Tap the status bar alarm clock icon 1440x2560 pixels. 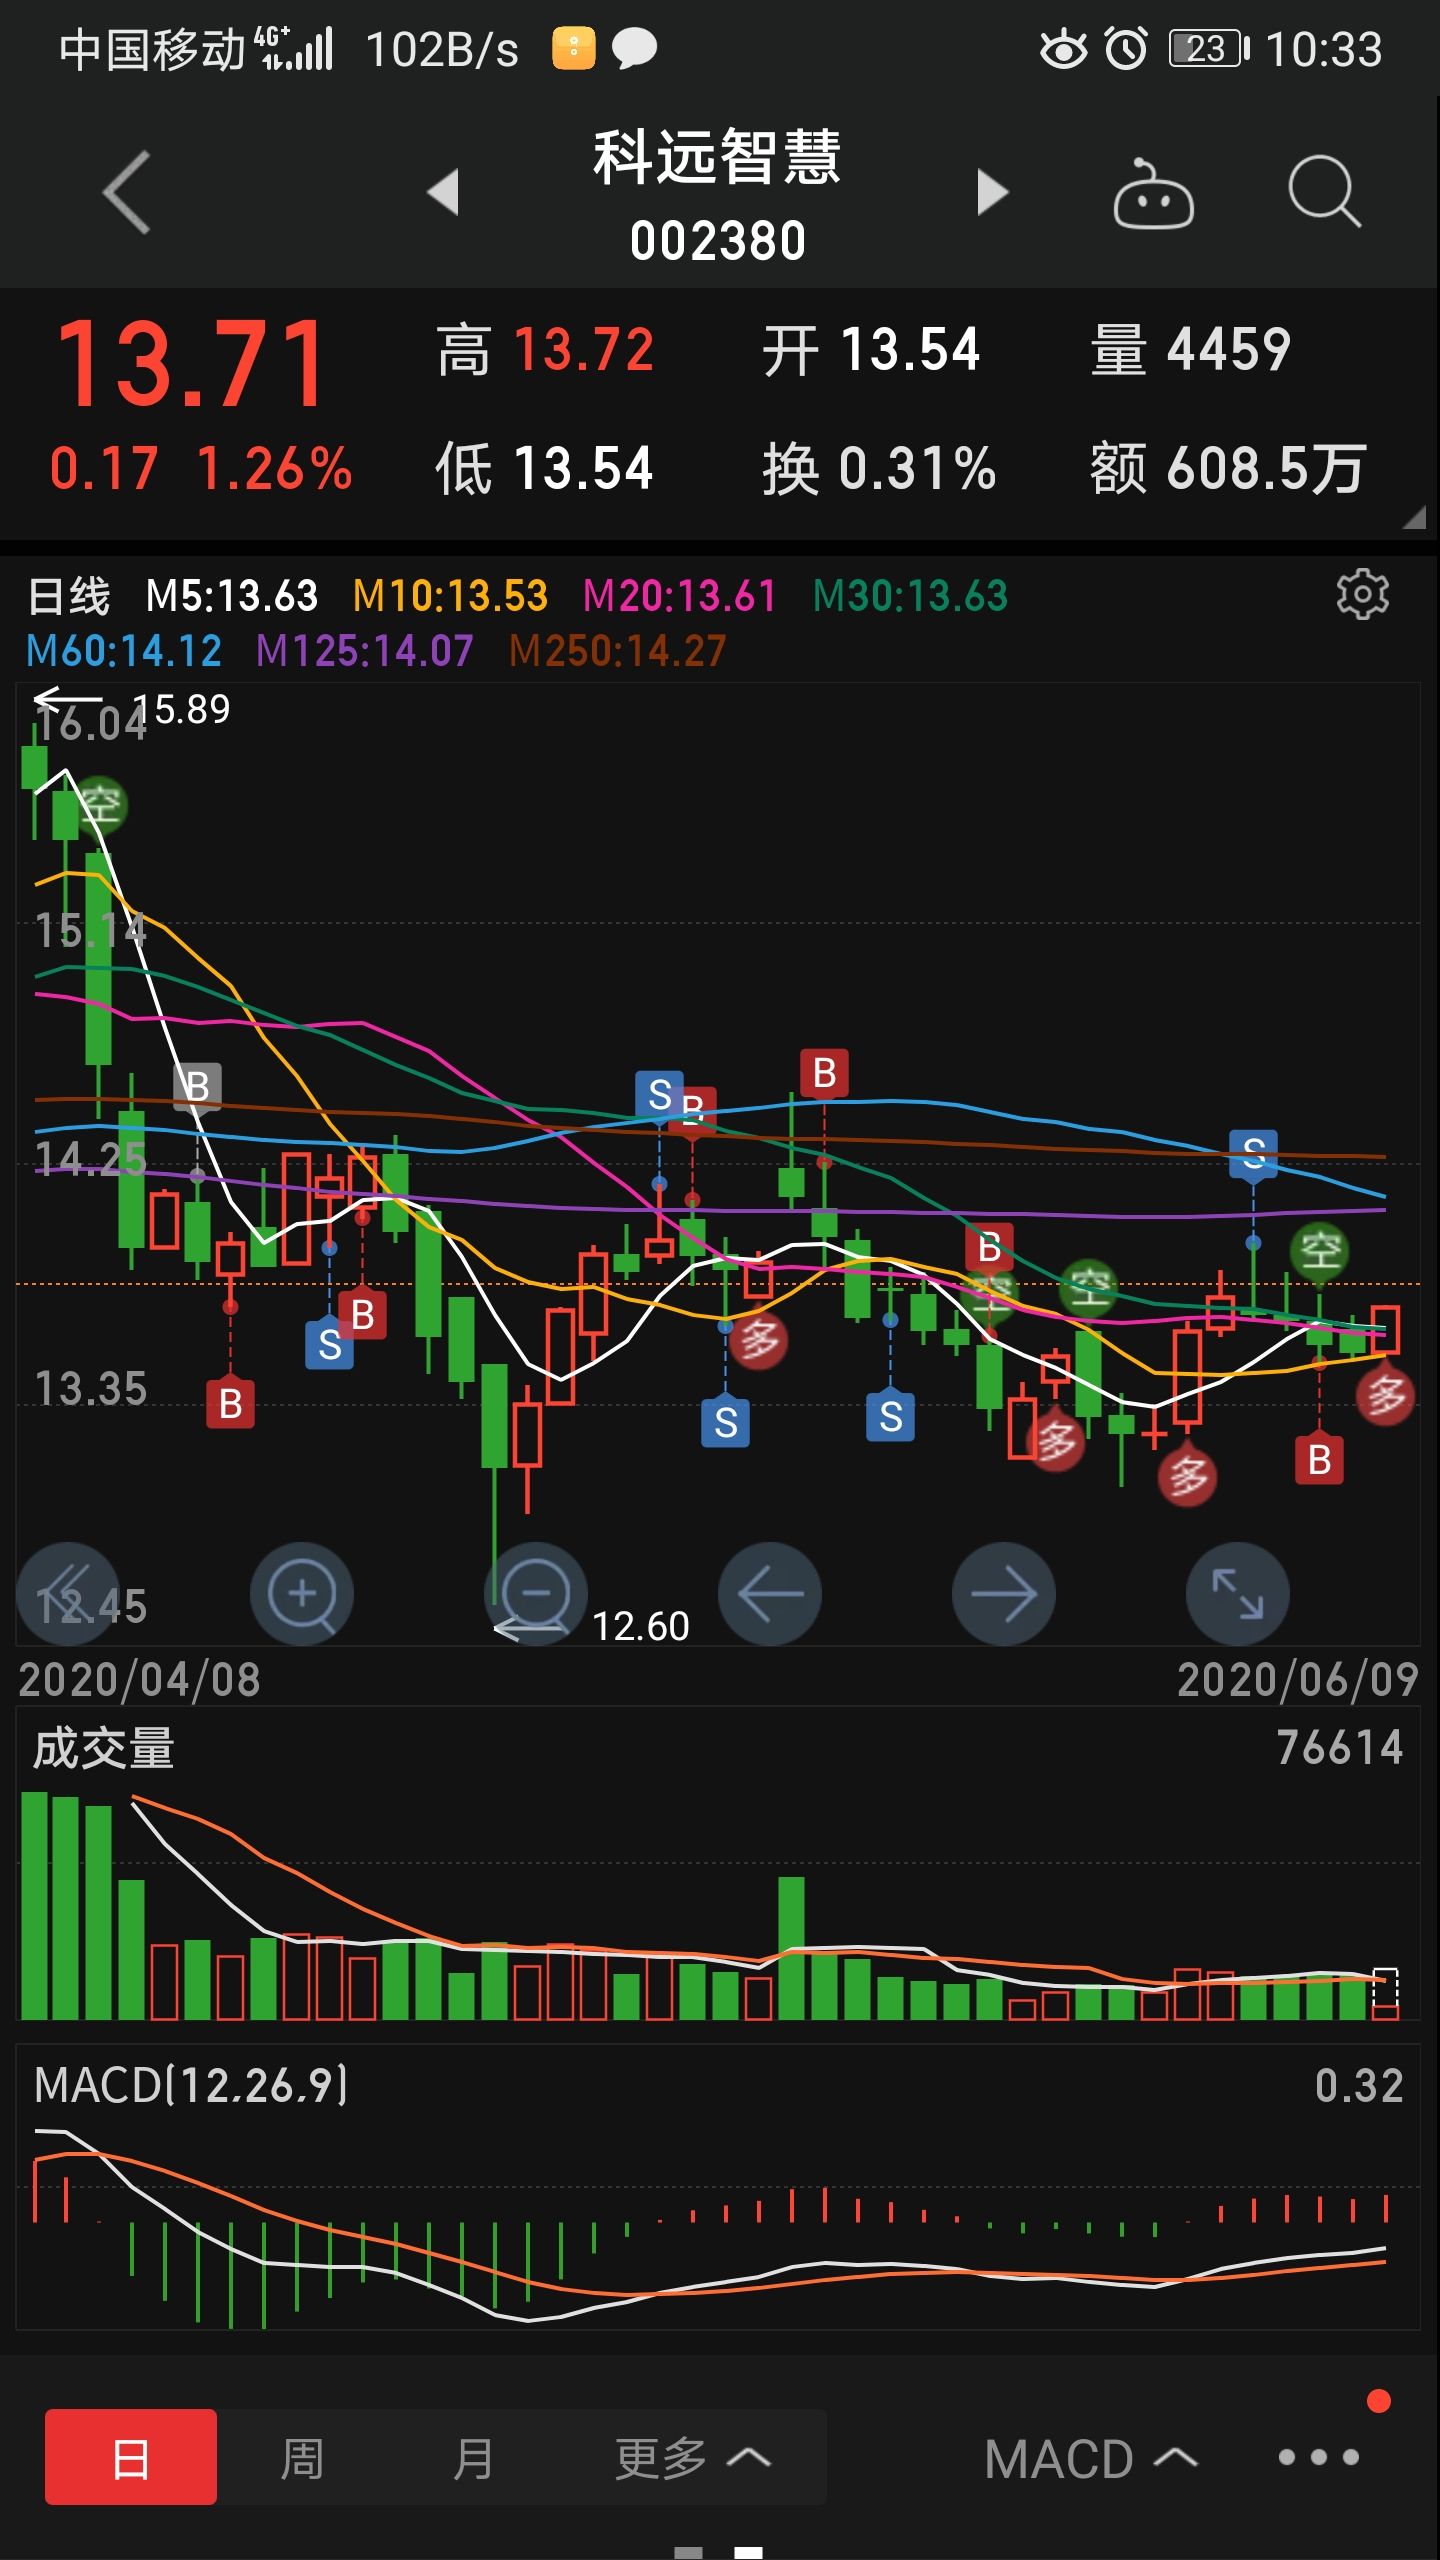(x=1126, y=49)
